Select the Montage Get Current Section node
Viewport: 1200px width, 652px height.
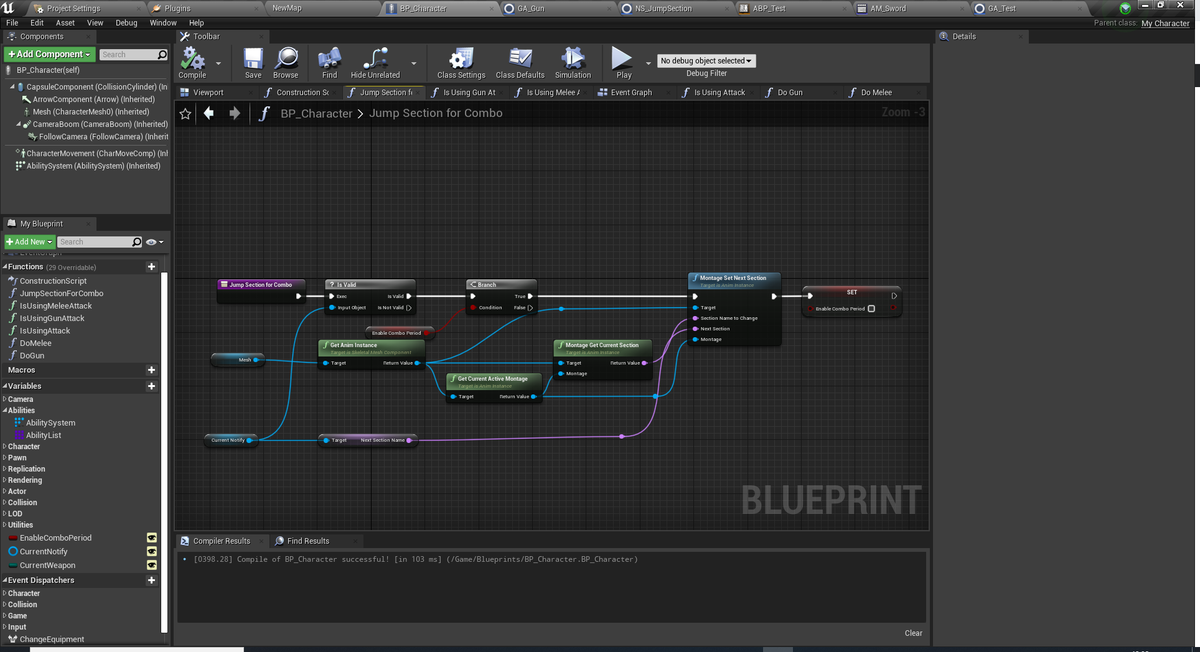pyautogui.click(x=602, y=358)
